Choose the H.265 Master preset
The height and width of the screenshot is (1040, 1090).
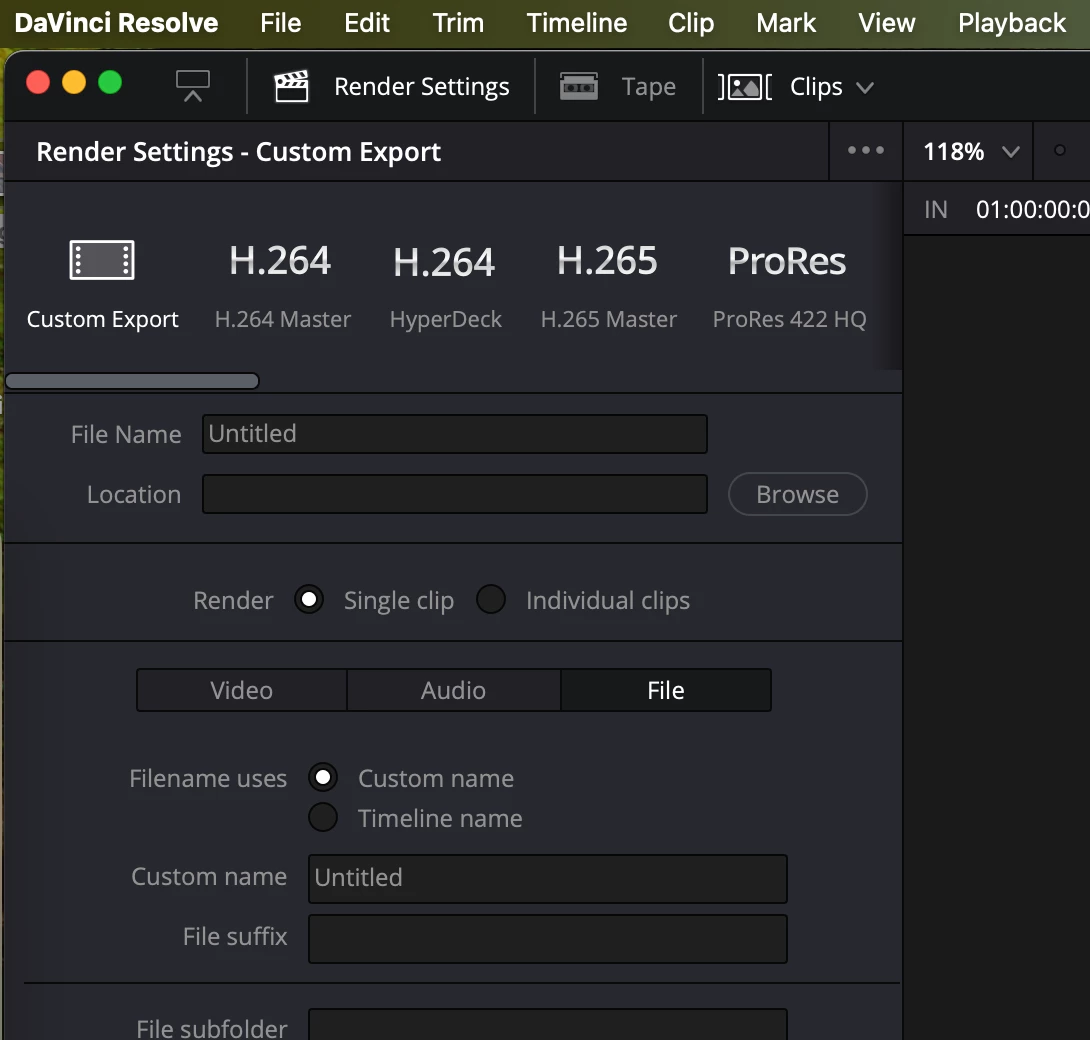click(x=608, y=285)
